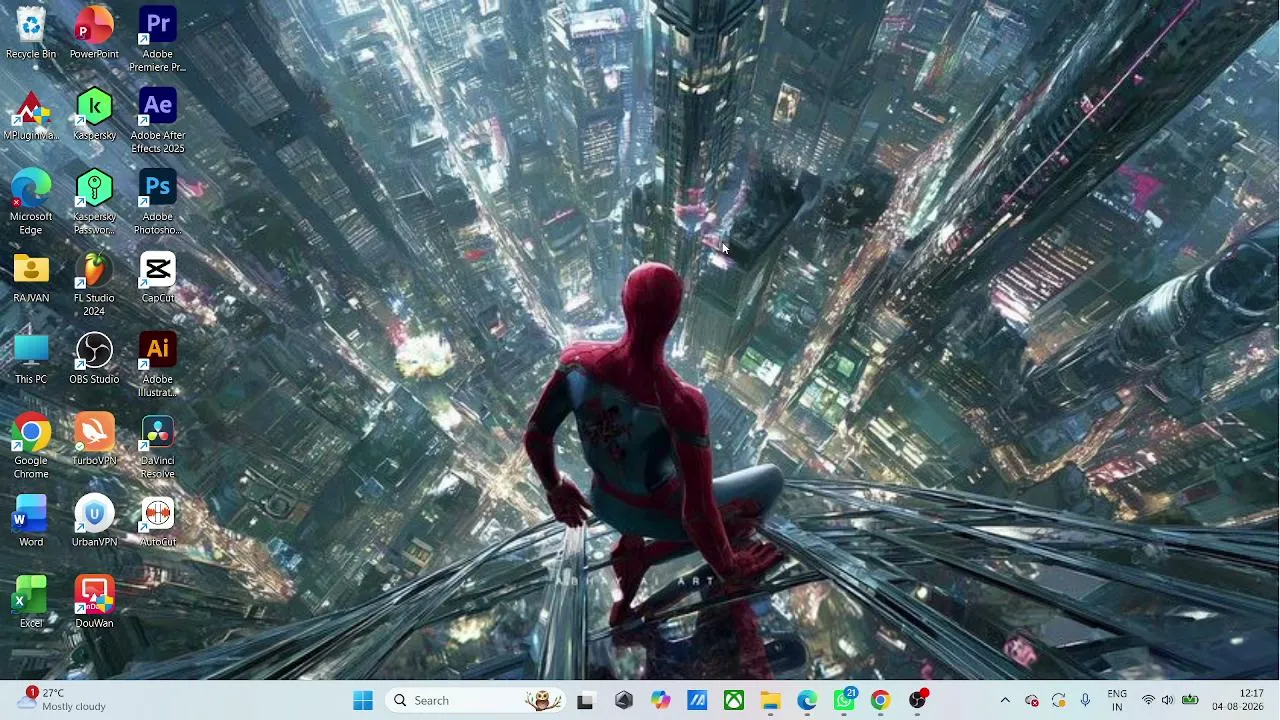The image size is (1280, 720).
Task: Open Task View from the taskbar
Action: point(585,701)
